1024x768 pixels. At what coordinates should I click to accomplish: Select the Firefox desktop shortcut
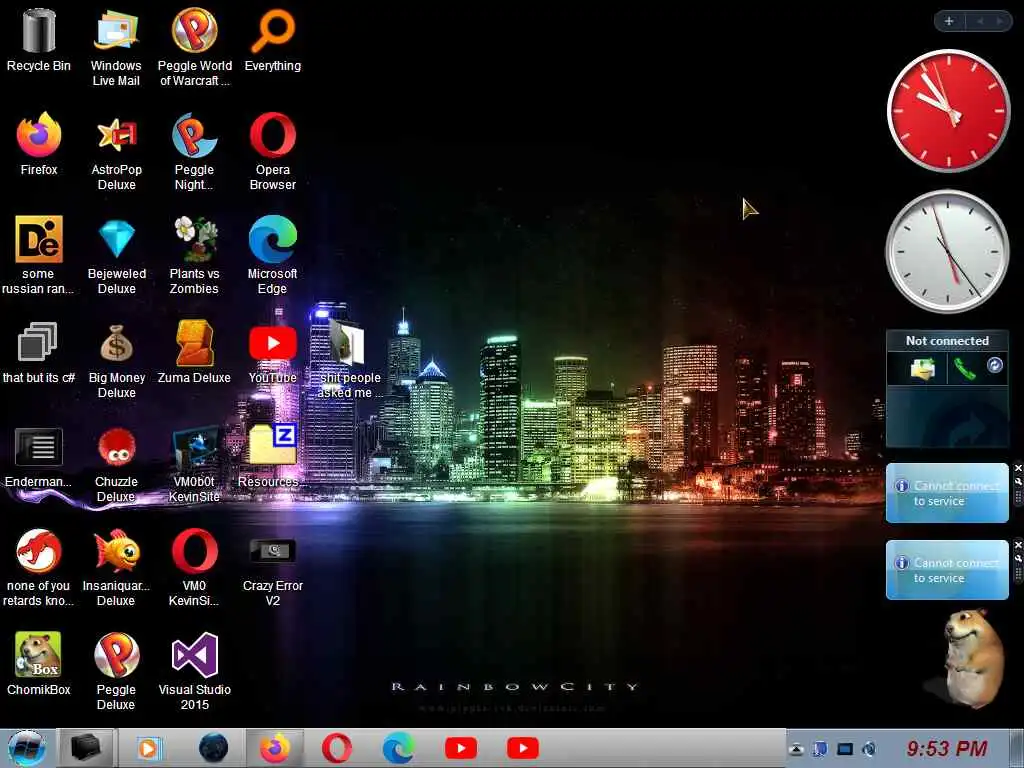click(39, 144)
